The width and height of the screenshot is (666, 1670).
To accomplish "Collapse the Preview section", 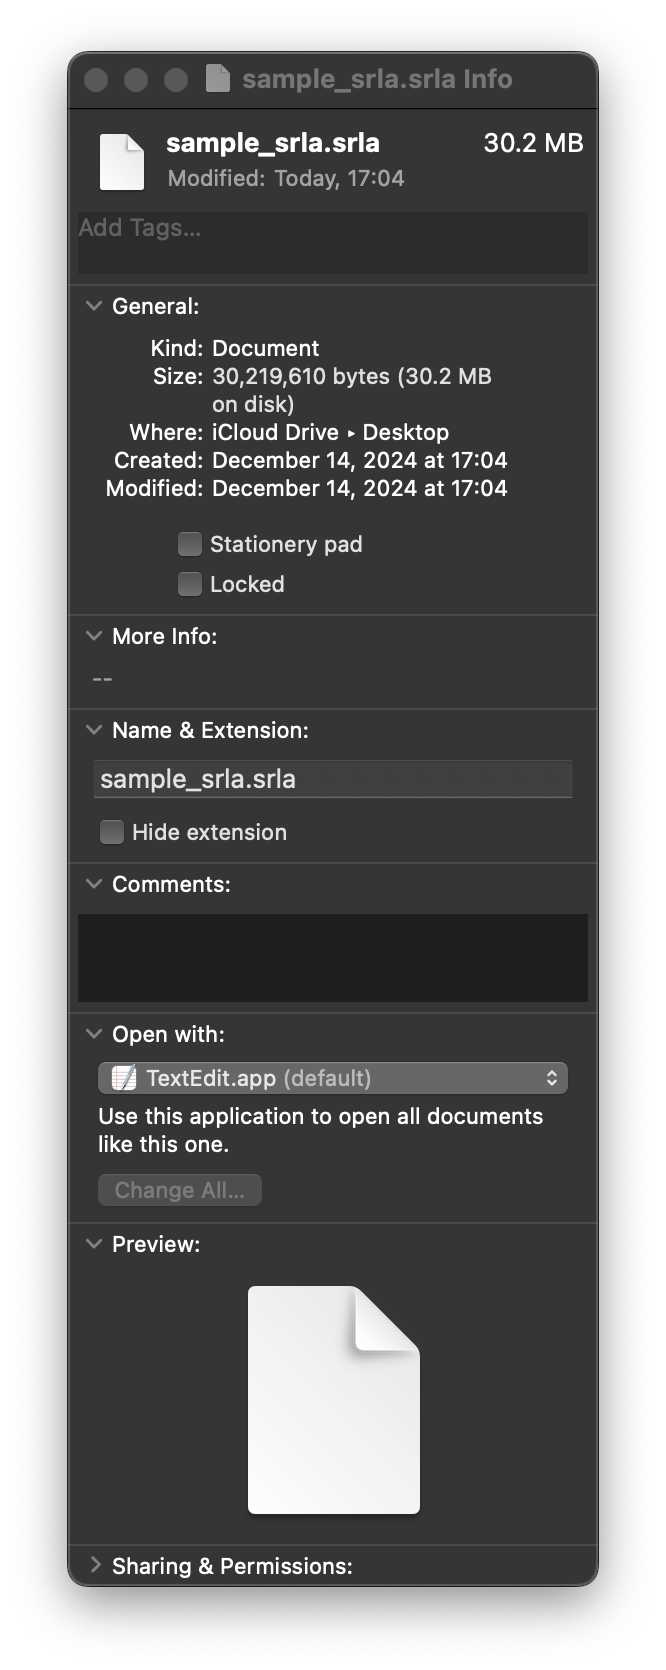I will pos(93,1244).
